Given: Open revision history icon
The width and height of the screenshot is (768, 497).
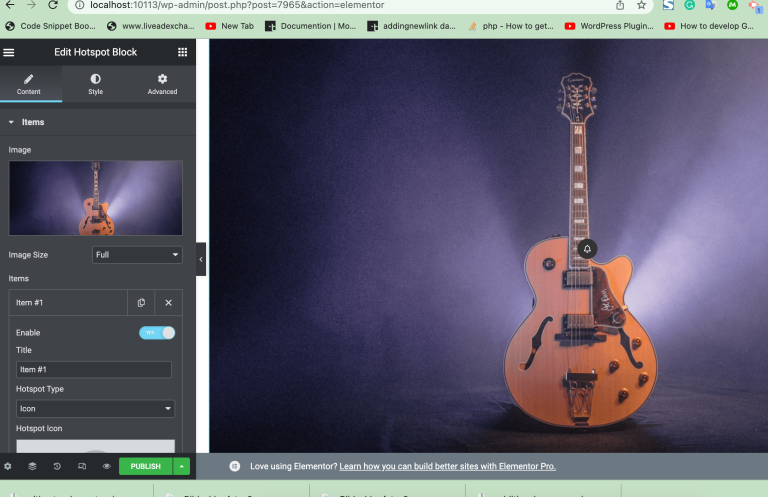Looking at the screenshot, I should coord(57,466).
